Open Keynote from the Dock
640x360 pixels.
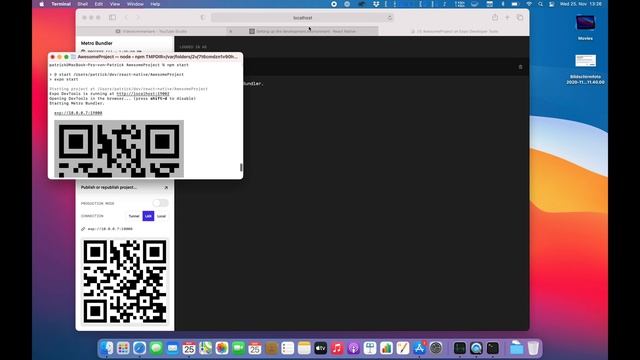pyautogui.click(x=370, y=348)
